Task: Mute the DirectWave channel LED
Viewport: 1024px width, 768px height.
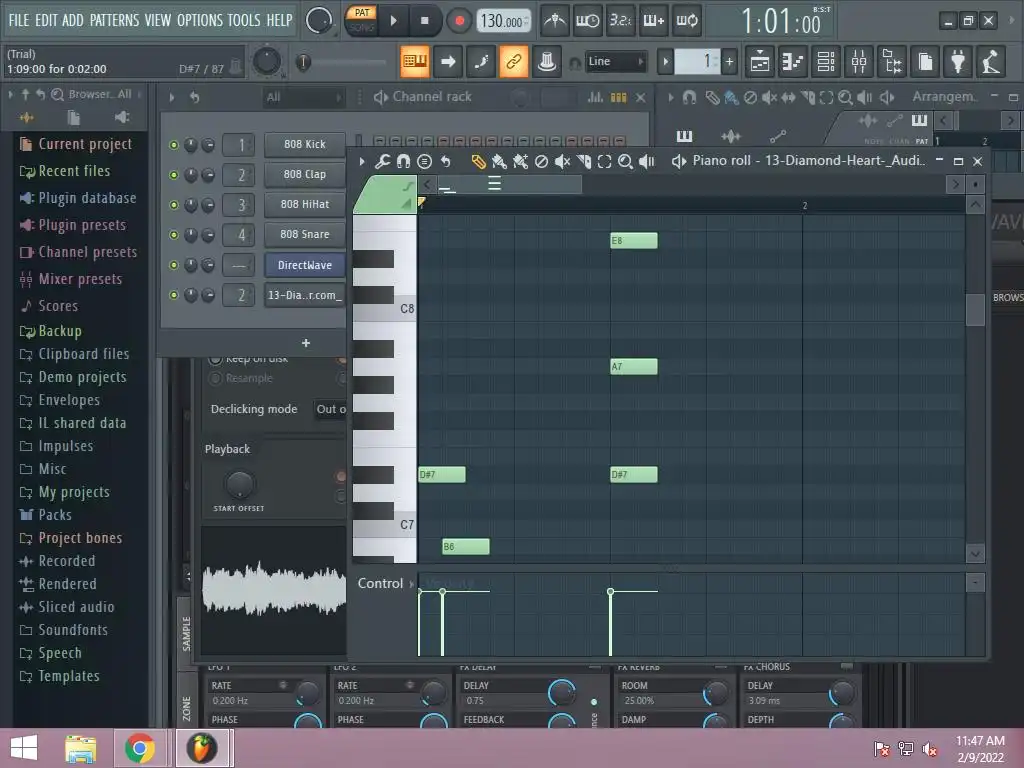Action: 174,265
